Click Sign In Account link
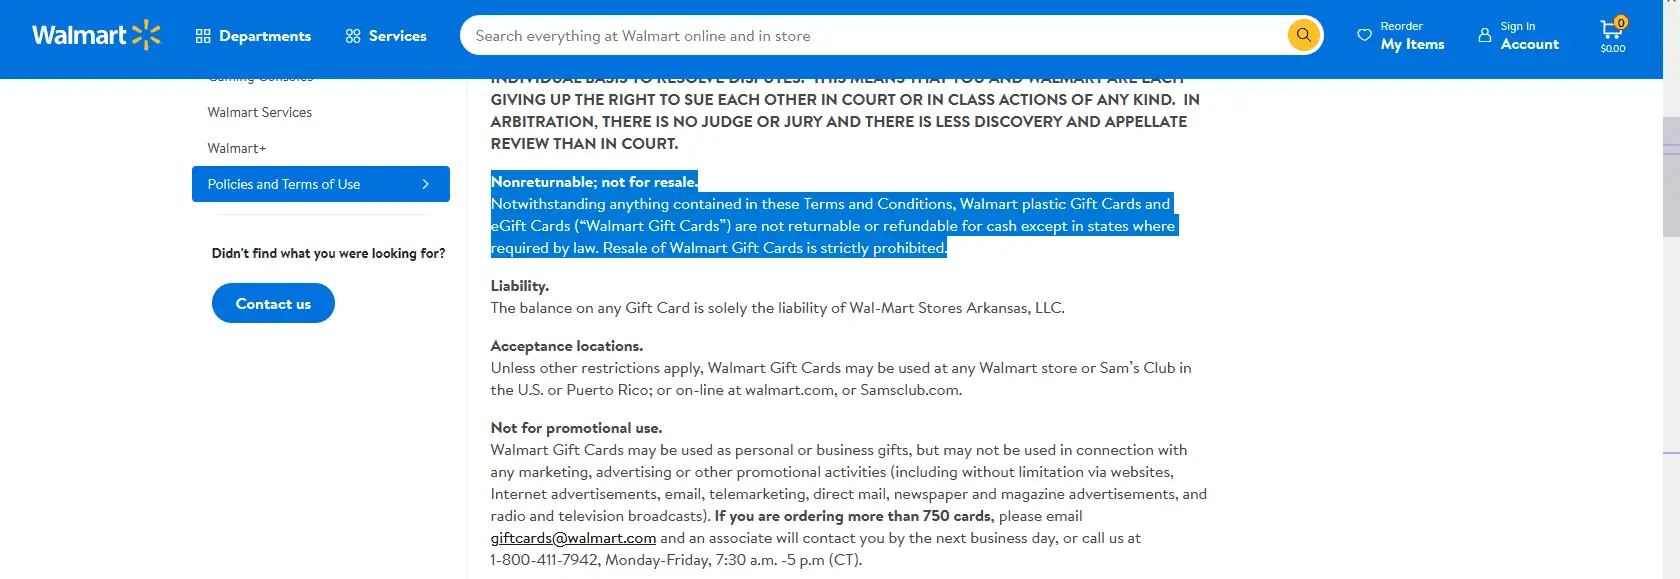Viewport: 1680px width, 579px height. point(1529,36)
